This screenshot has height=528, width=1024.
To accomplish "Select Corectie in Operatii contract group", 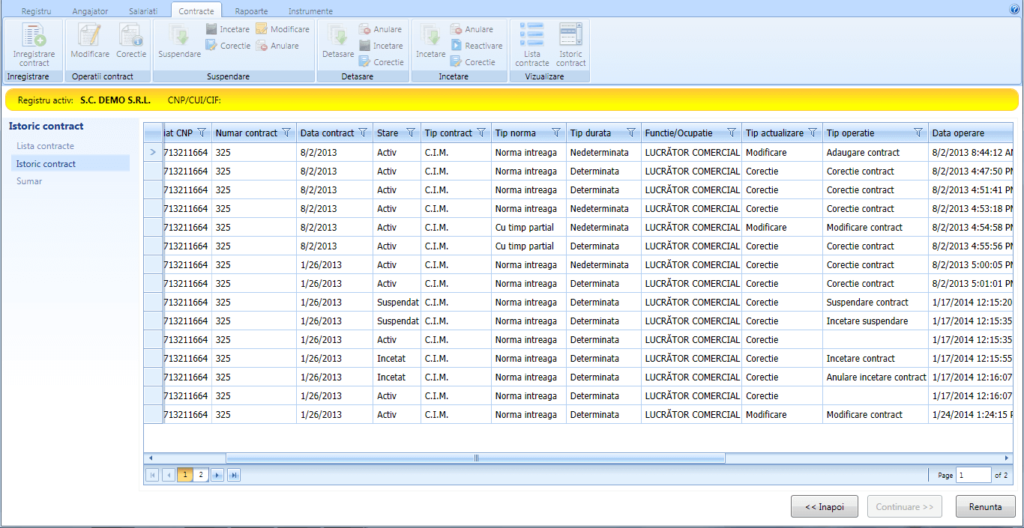I will click(131, 41).
